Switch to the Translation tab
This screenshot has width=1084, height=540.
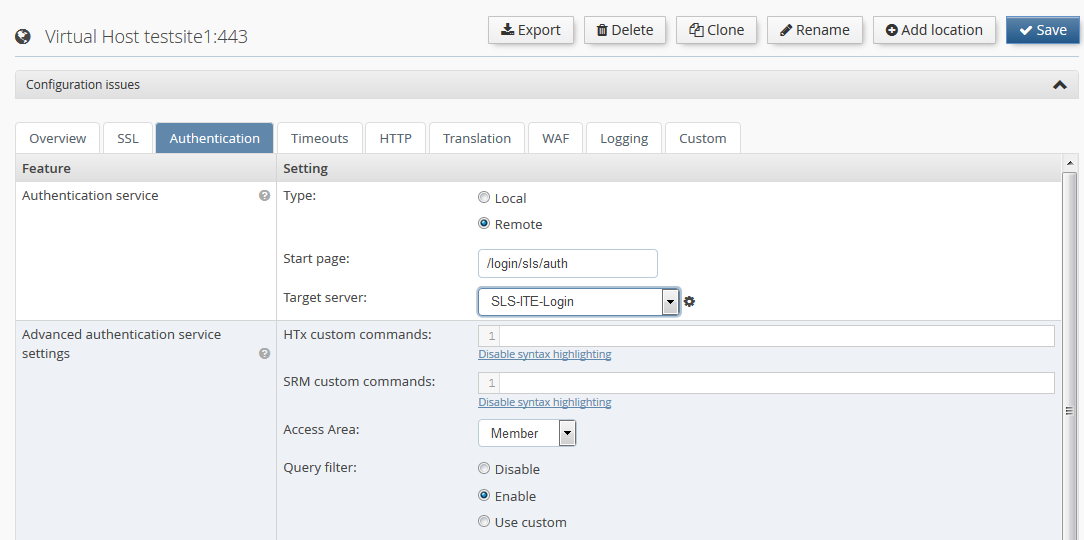pyautogui.click(x=477, y=138)
